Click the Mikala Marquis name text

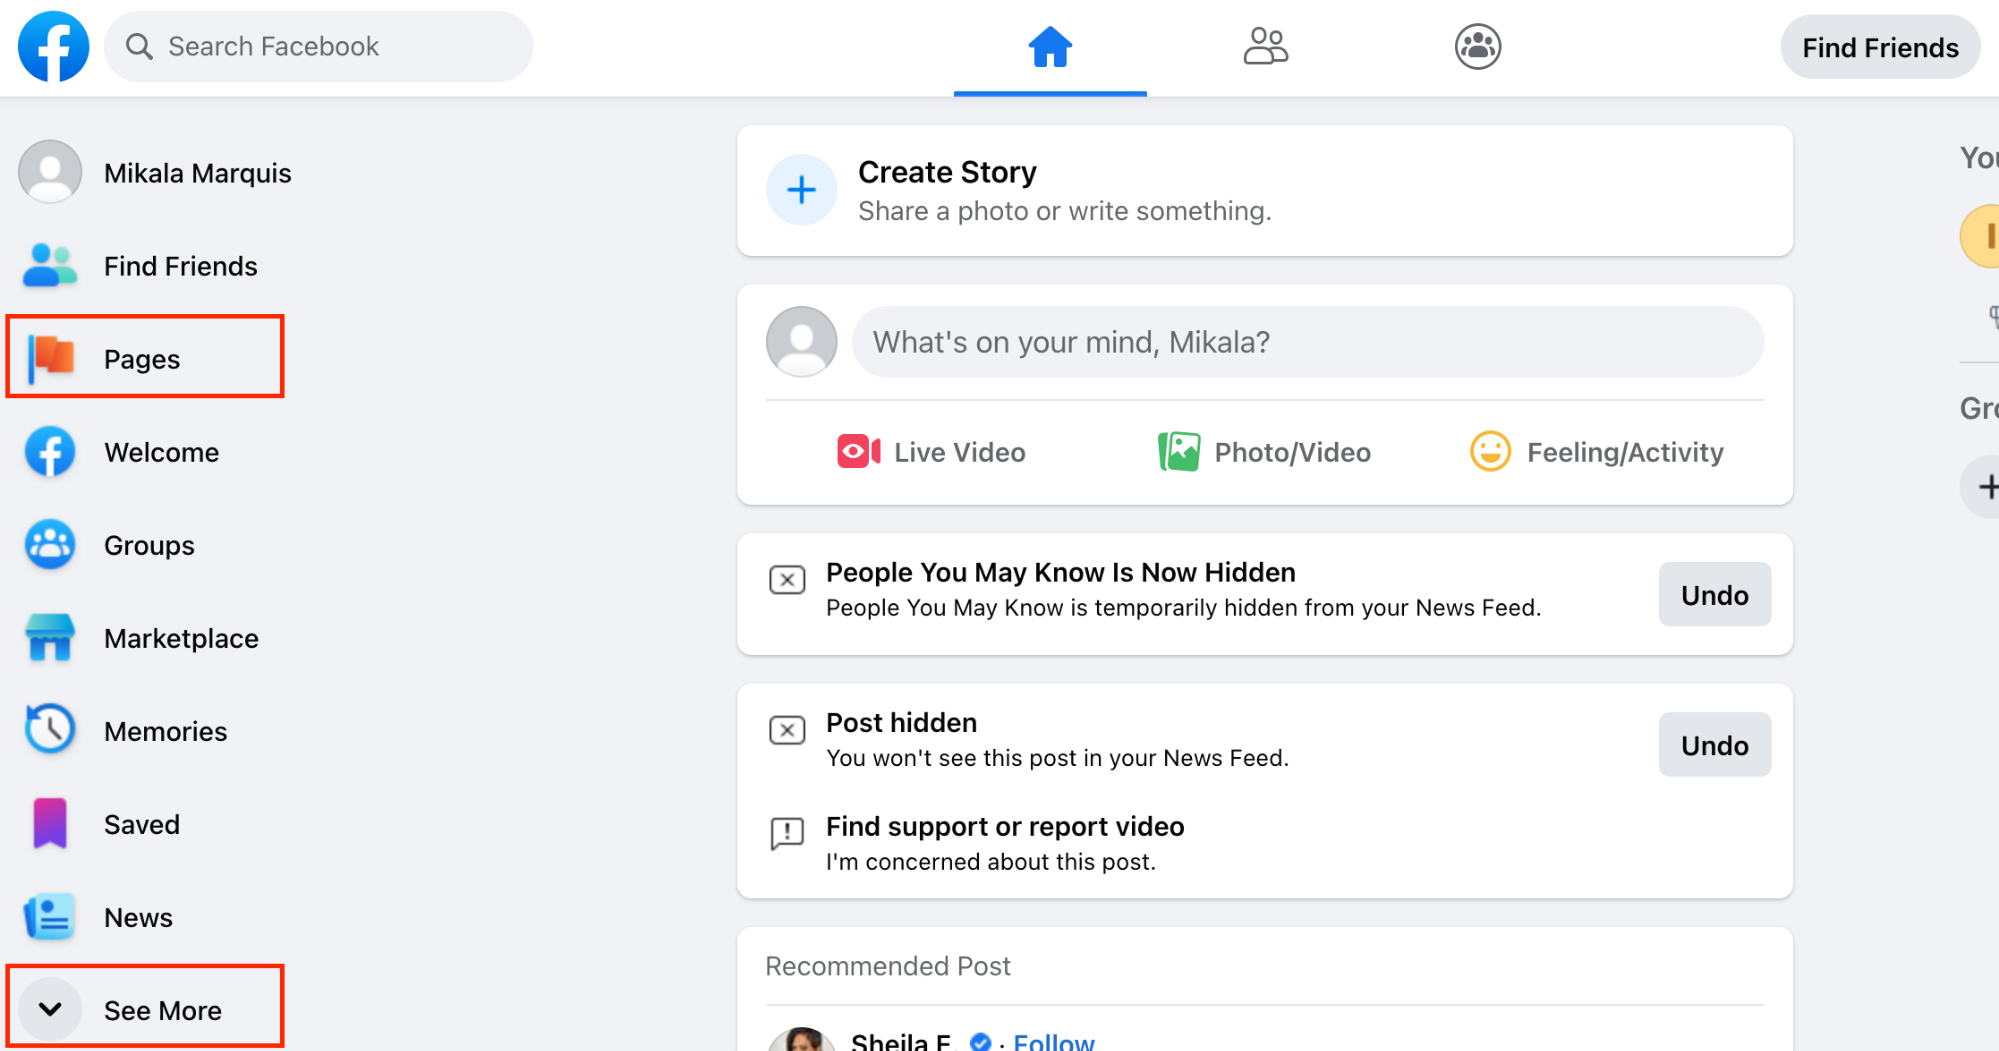point(198,173)
